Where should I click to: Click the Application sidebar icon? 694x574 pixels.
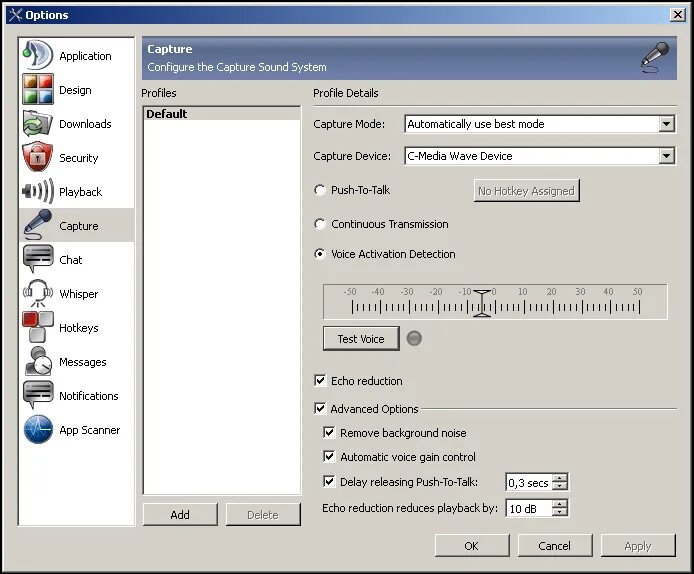pos(38,55)
